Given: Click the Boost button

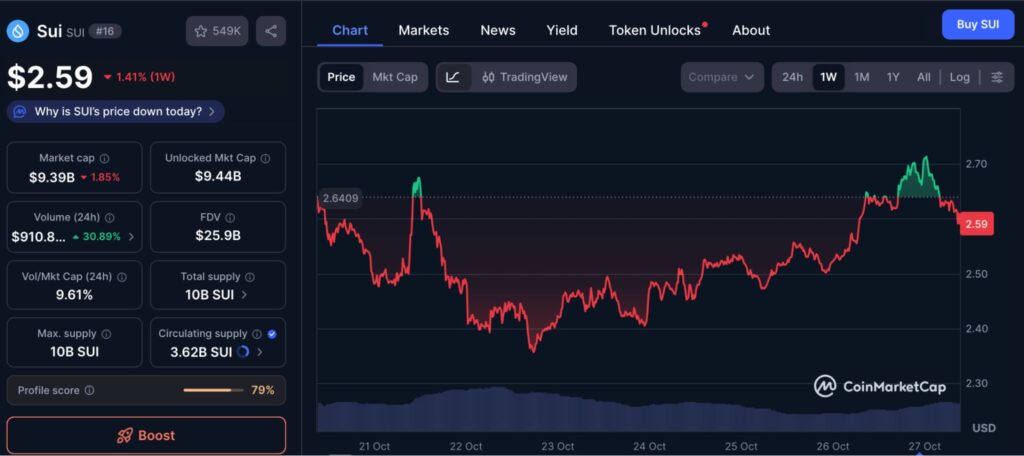Looking at the screenshot, I should coord(146,436).
